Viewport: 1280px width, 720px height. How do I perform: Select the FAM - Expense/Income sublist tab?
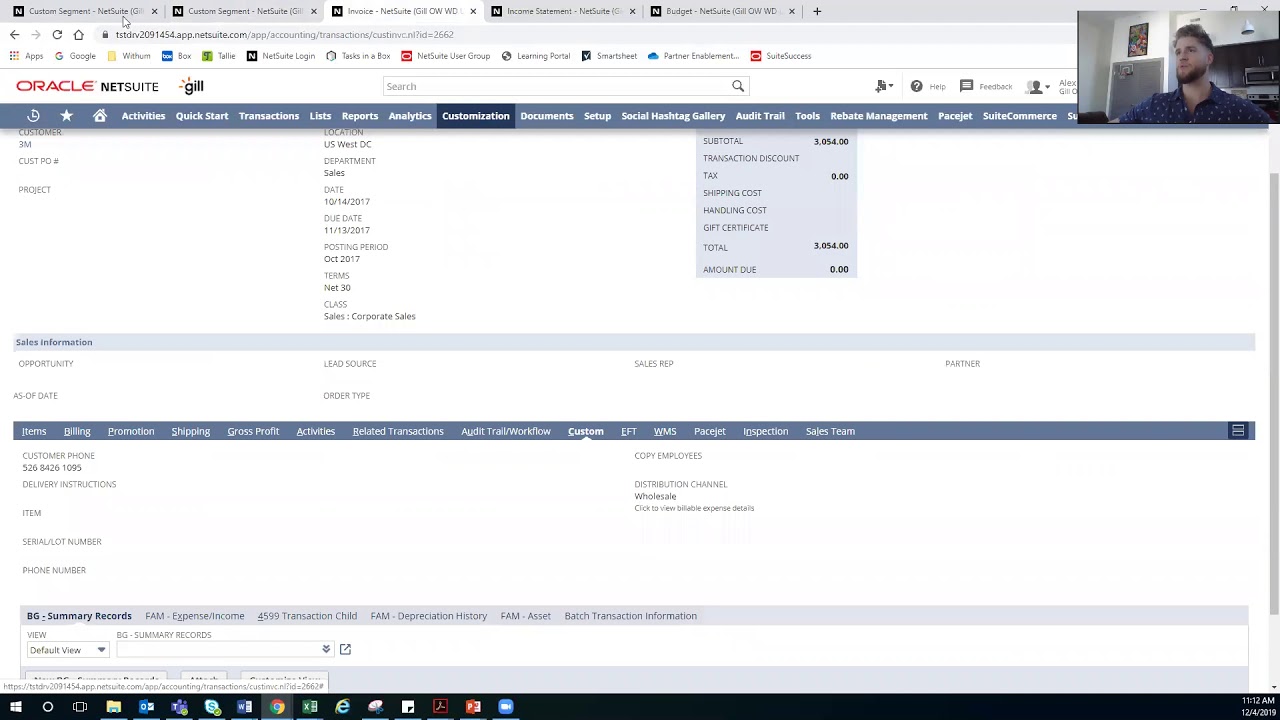pos(195,616)
